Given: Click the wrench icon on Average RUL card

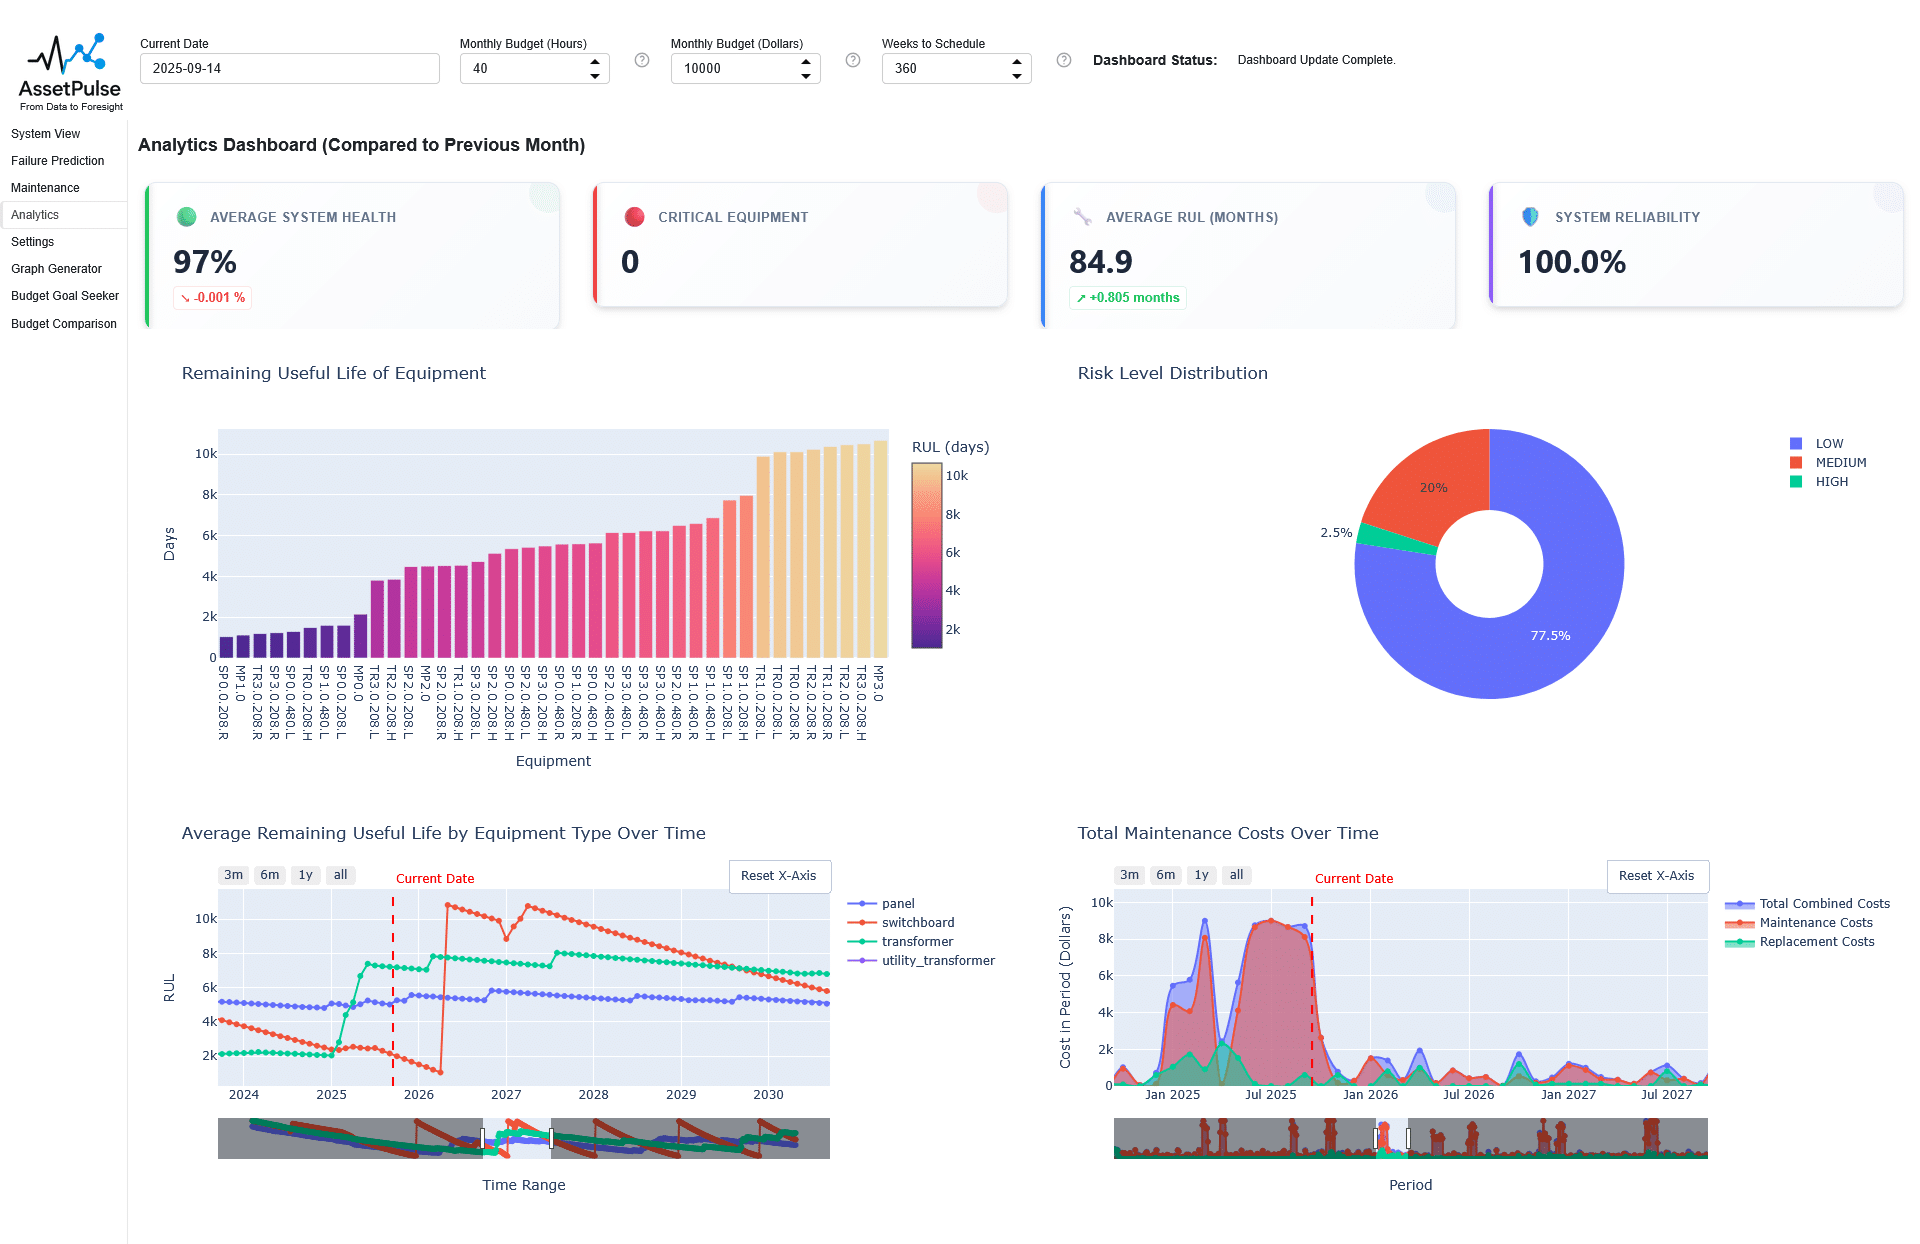Looking at the screenshot, I should coord(1082,217).
